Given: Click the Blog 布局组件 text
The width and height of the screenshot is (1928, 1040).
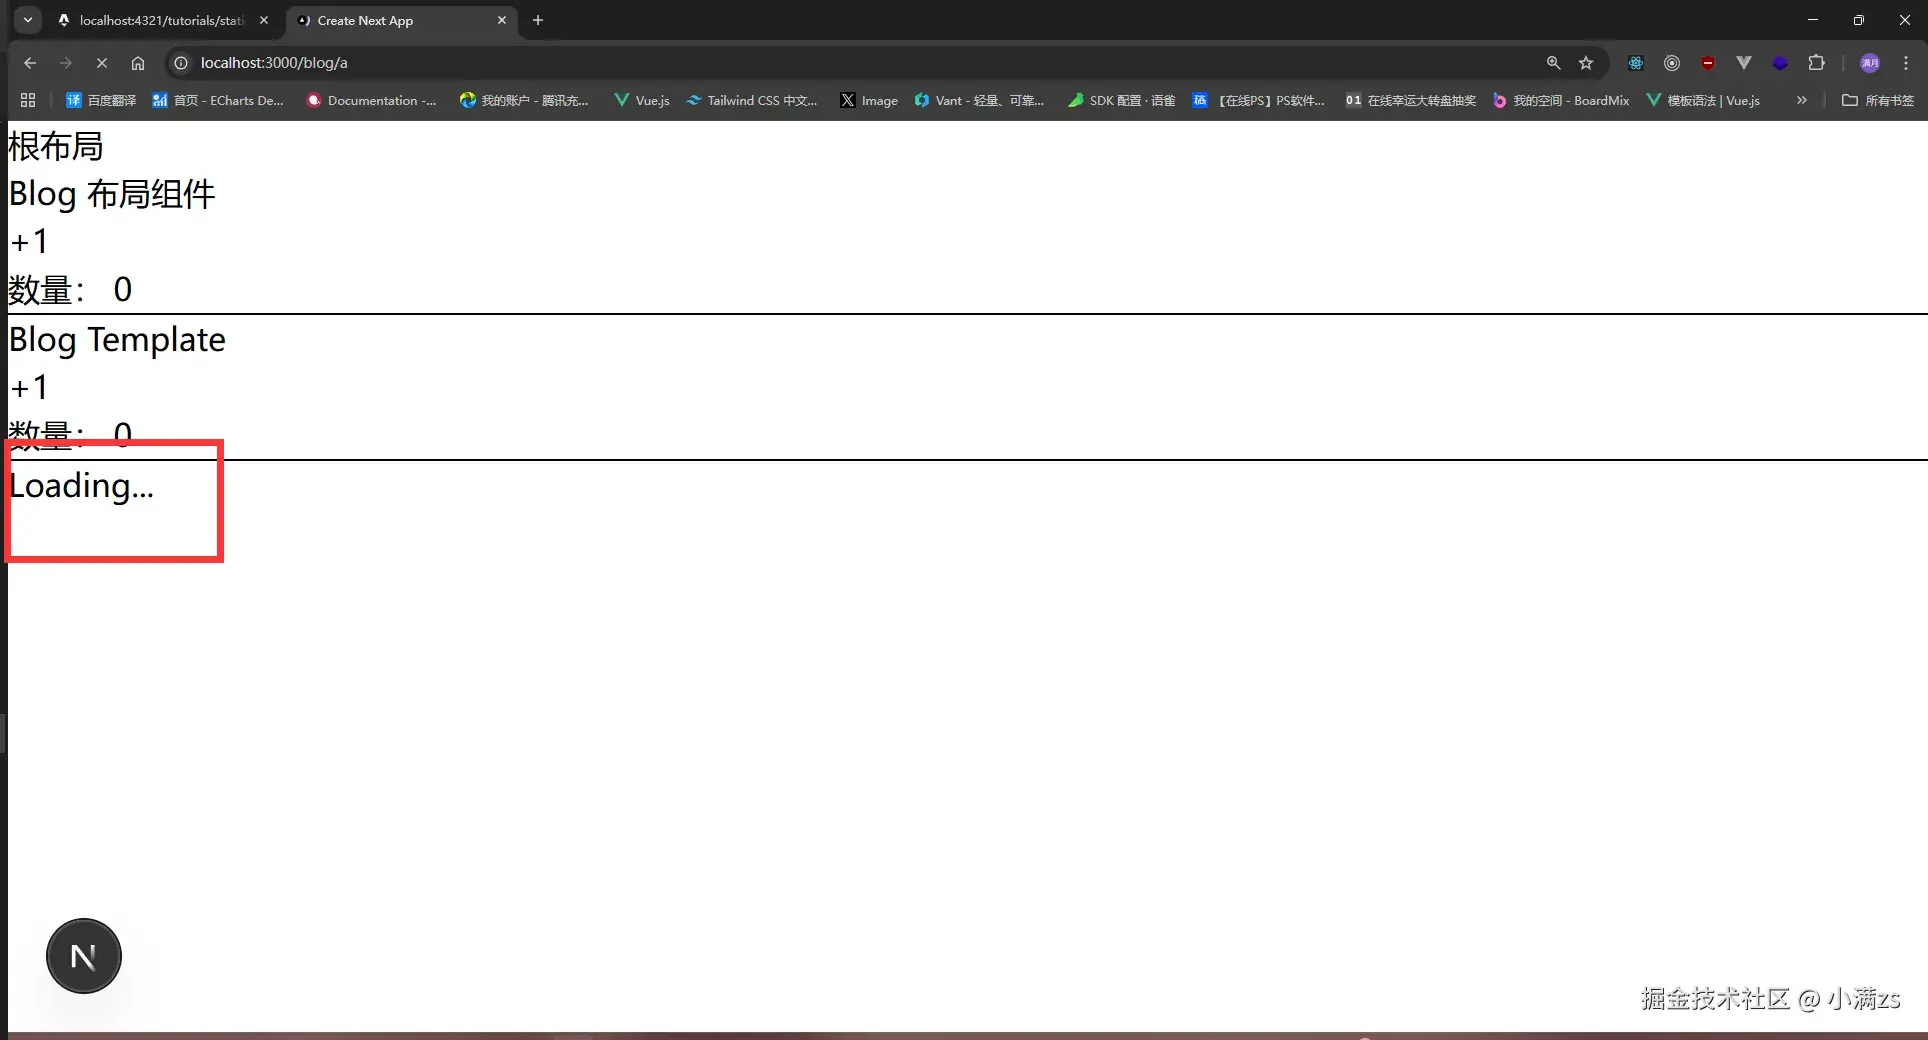Looking at the screenshot, I should tap(112, 194).
